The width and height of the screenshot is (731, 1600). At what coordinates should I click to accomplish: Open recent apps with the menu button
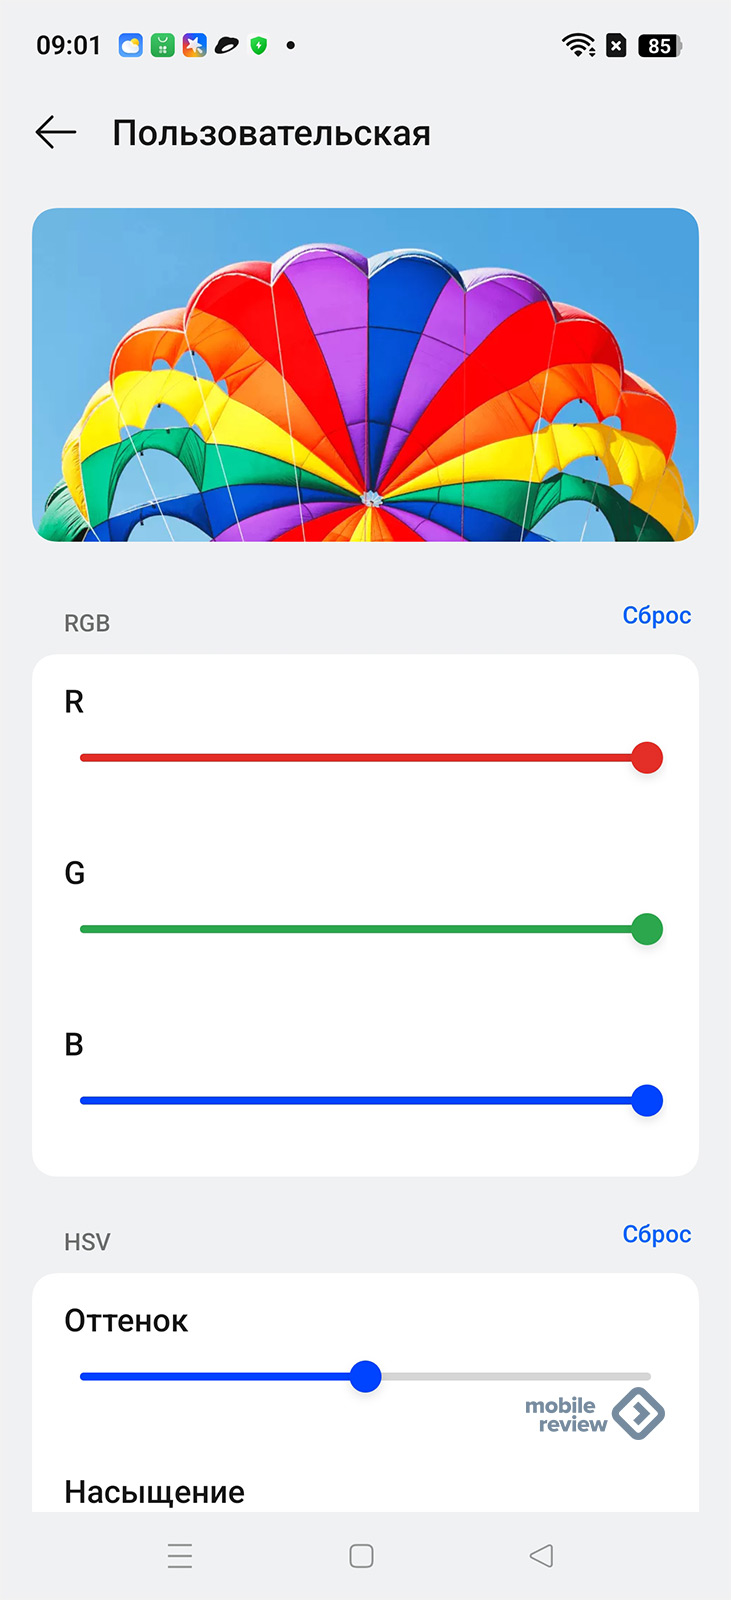[180, 1556]
